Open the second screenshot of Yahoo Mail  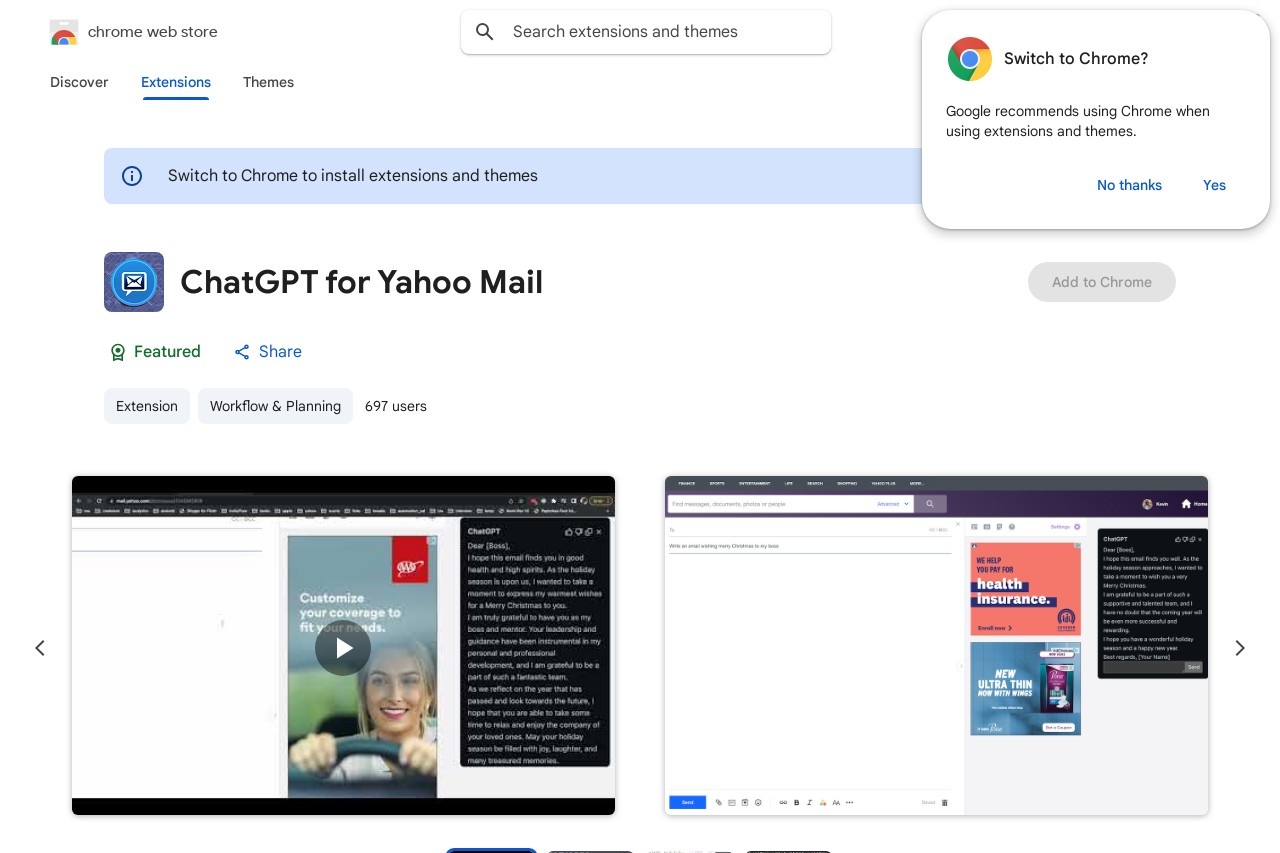point(936,645)
